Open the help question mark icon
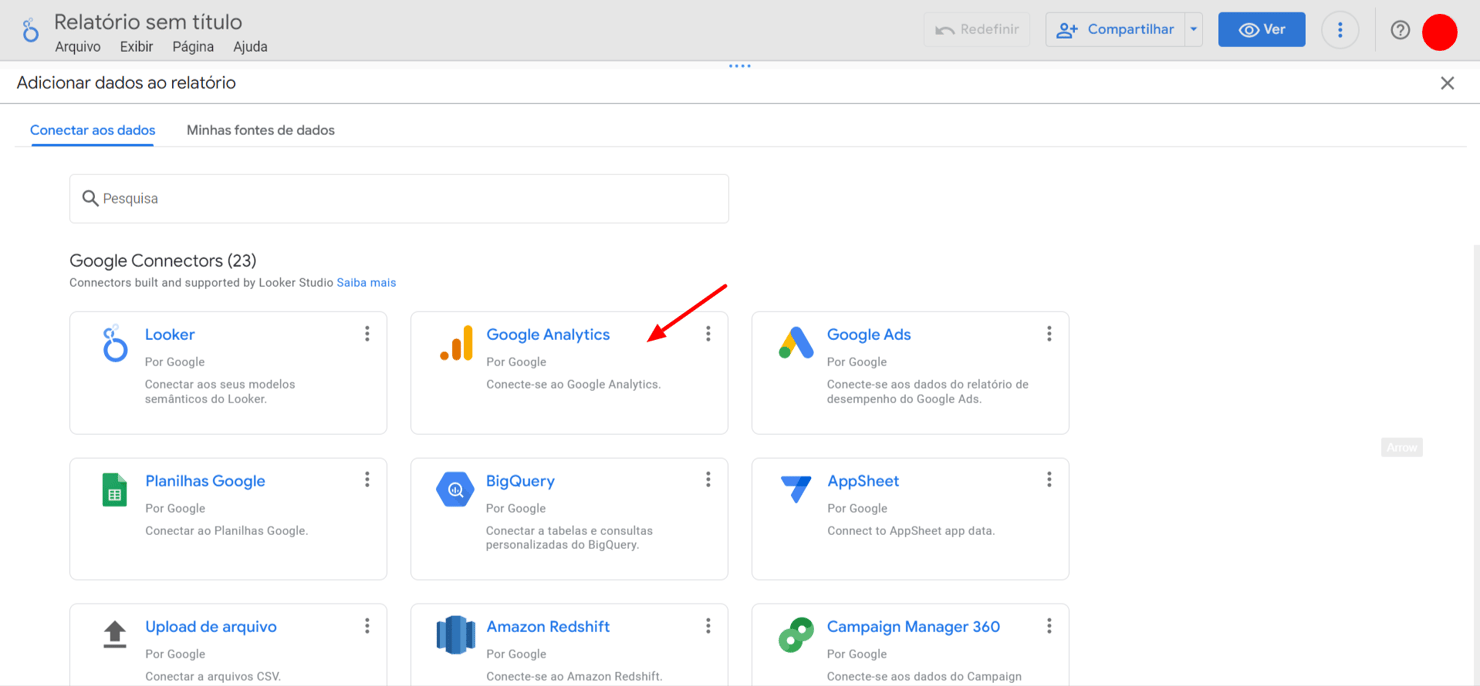Image resolution: width=1480 pixels, height=686 pixels. point(1400,30)
